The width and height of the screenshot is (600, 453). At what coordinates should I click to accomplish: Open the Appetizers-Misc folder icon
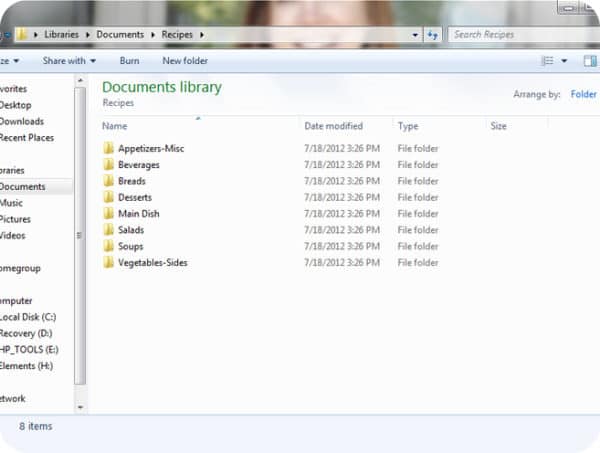tap(109, 148)
